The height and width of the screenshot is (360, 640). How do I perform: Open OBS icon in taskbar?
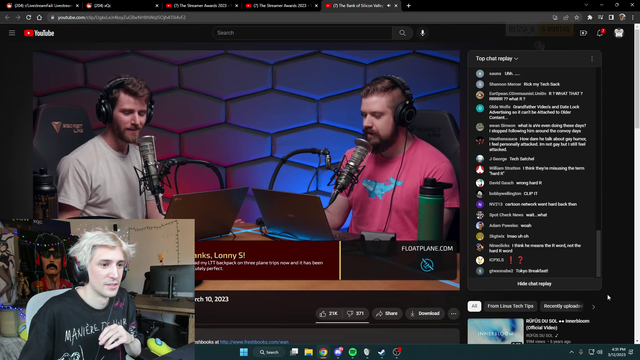click(396, 352)
